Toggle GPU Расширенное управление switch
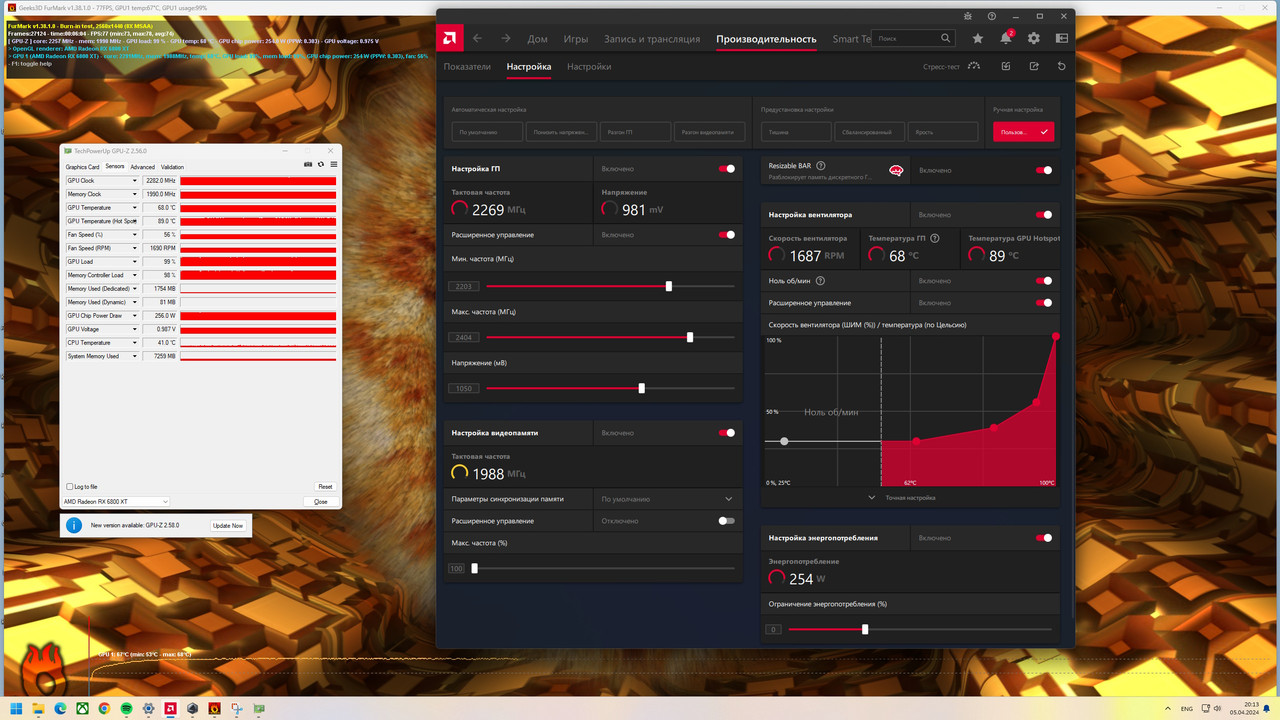1280x720 pixels. (727, 235)
